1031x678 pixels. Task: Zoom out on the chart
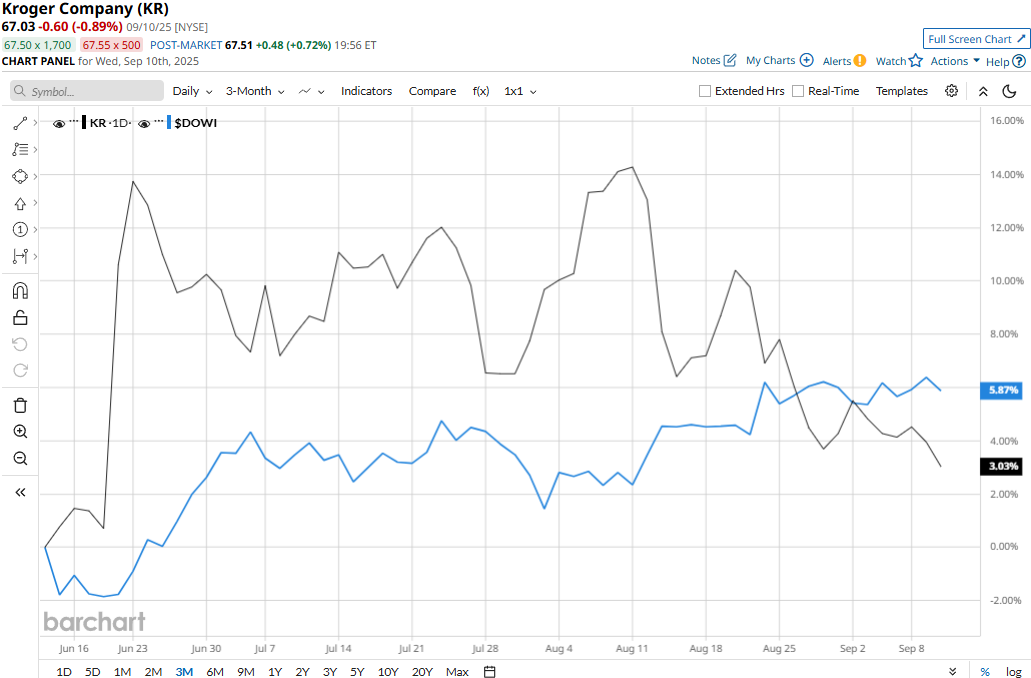coord(20,458)
